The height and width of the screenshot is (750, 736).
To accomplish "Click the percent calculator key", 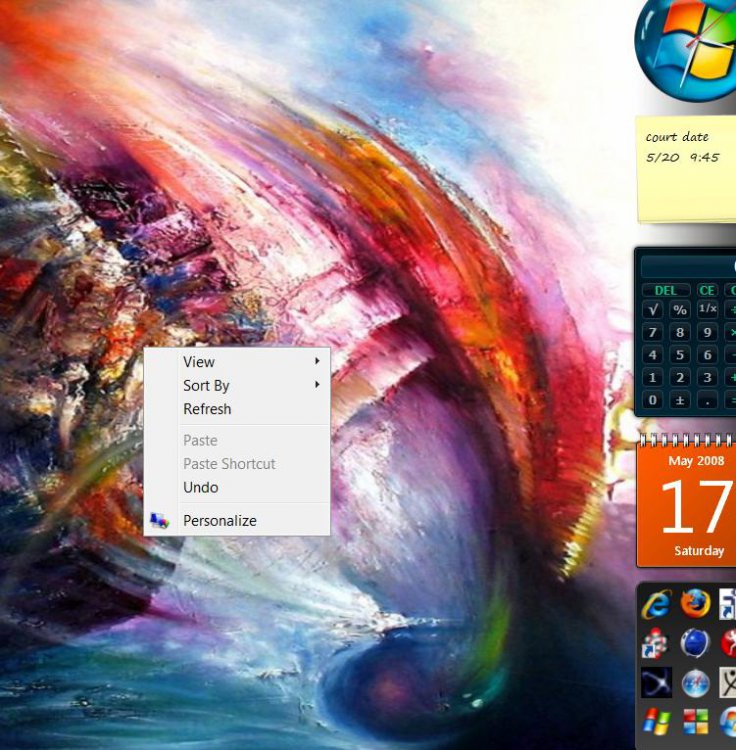I will pyautogui.click(x=680, y=309).
